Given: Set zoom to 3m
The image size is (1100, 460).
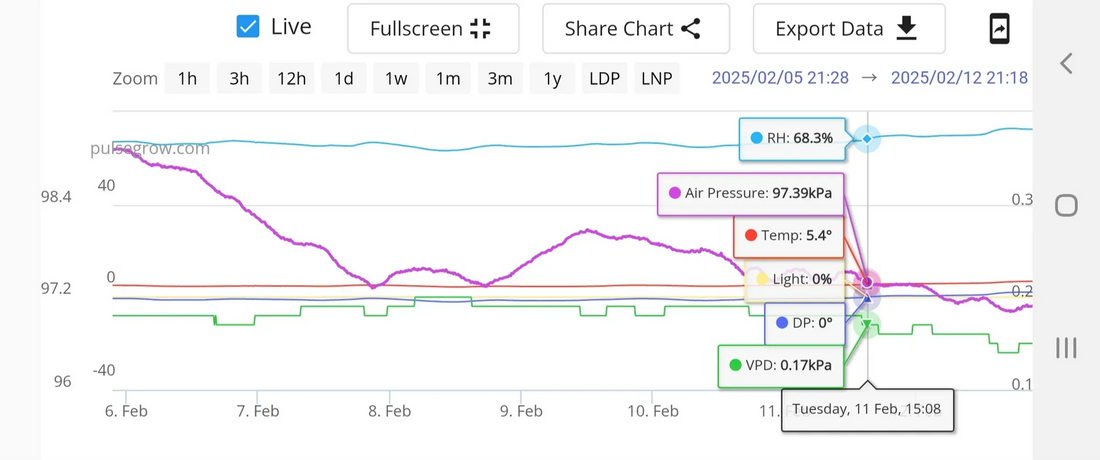Looking at the screenshot, I should (499, 79).
